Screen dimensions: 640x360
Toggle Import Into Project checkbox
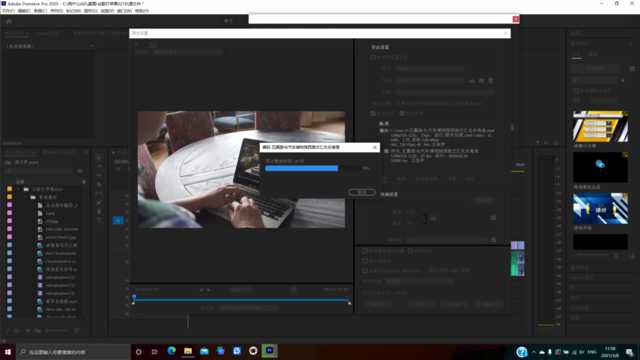(x=365, y=260)
